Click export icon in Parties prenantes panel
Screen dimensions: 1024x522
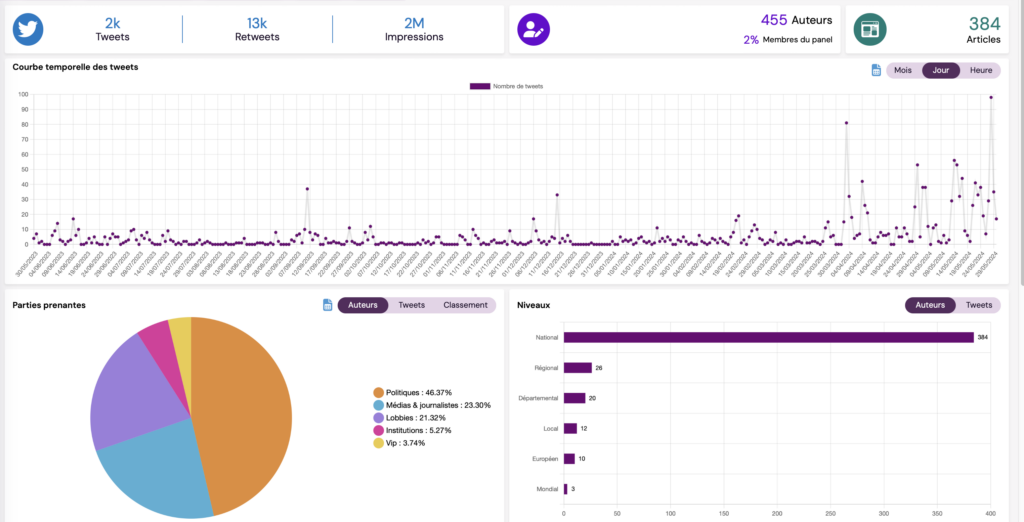pyautogui.click(x=327, y=305)
